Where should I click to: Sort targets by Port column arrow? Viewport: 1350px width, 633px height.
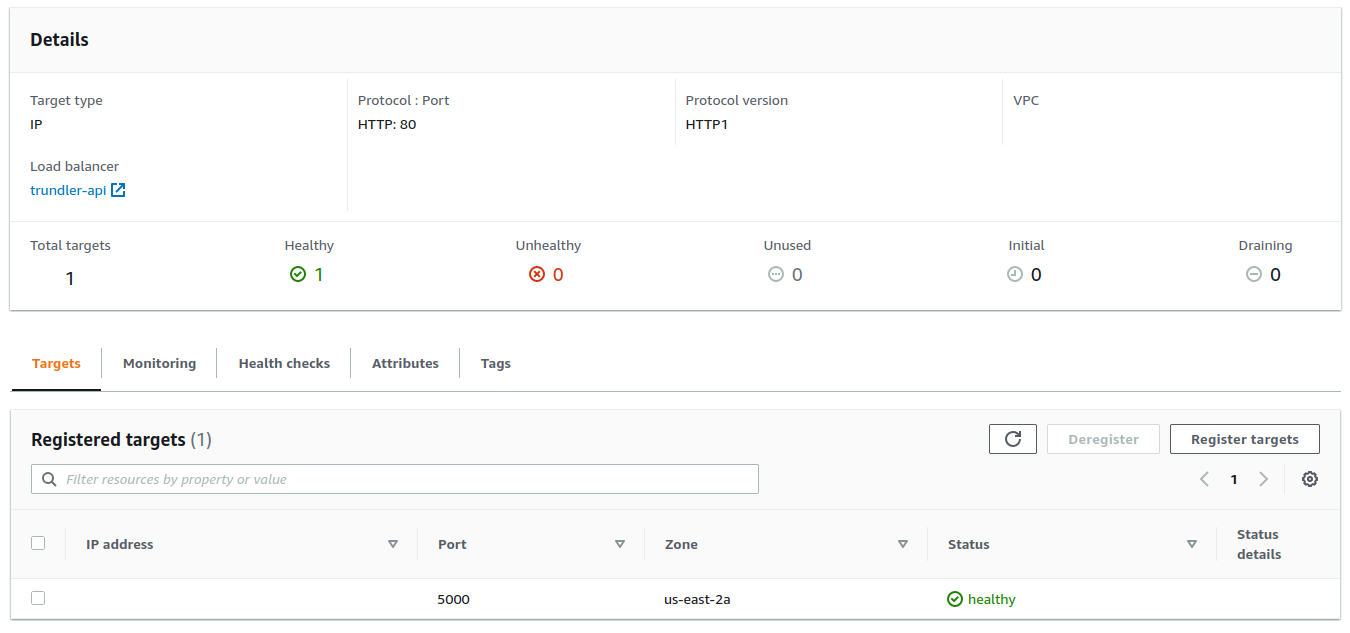coord(620,544)
